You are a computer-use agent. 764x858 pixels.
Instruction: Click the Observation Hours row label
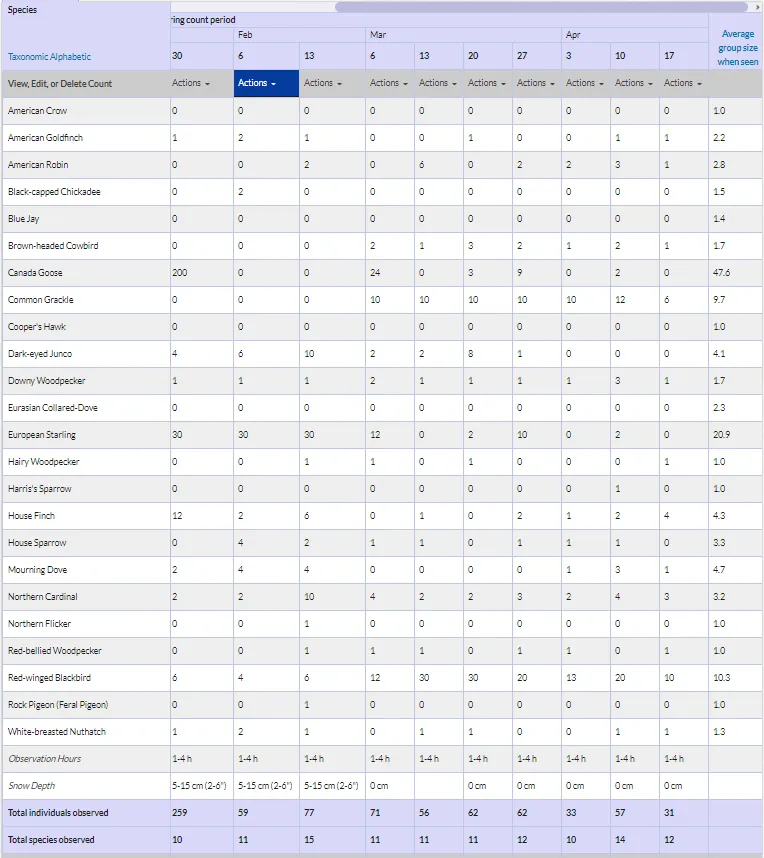[x=44, y=759]
